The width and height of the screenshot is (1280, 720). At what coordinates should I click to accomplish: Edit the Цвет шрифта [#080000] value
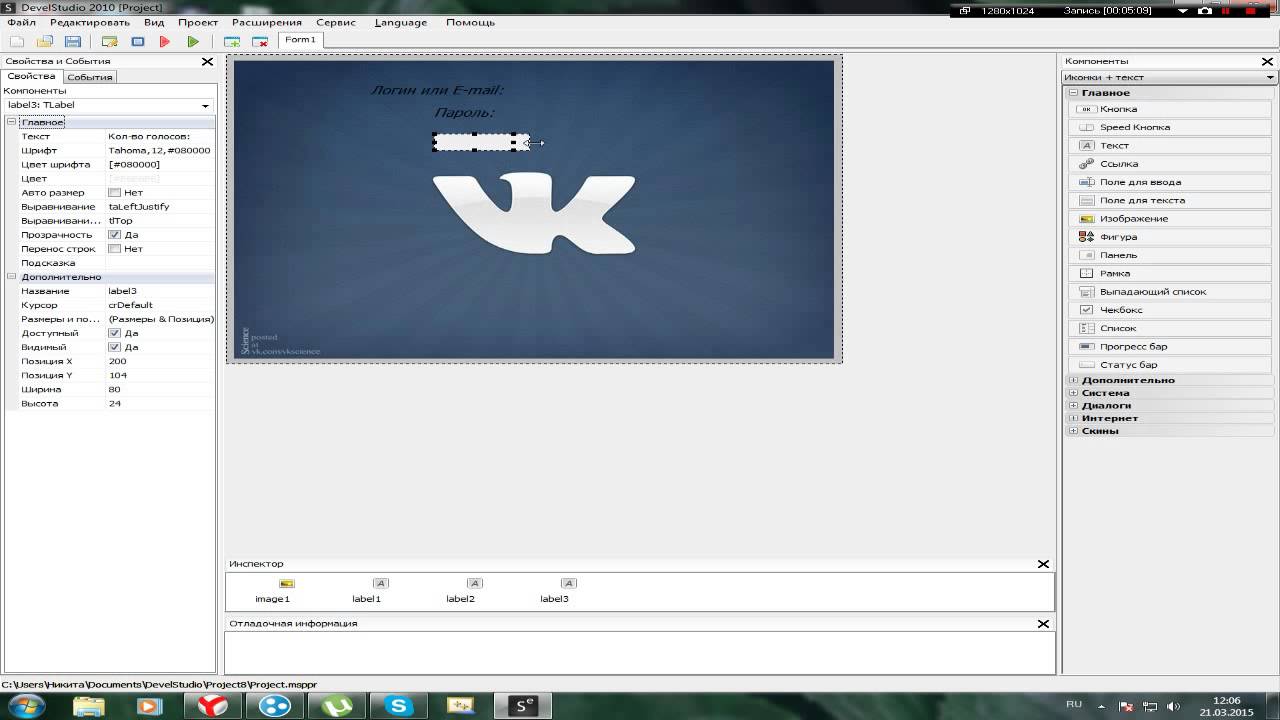click(x=160, y=165)
